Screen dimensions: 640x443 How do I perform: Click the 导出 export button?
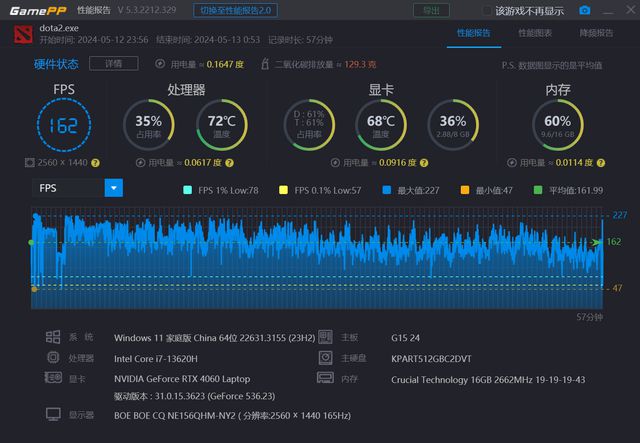pos(430,11)
